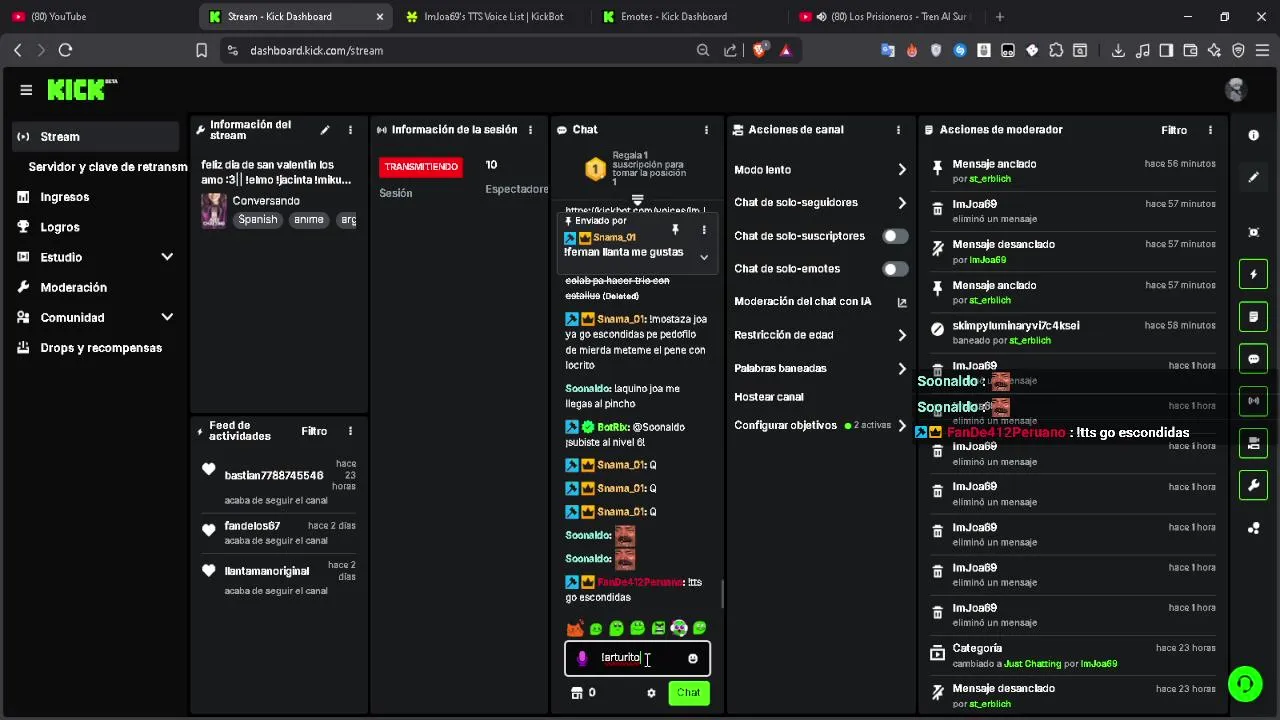Open Chat de solo-seguidores settings arrow

pos(901,203)
